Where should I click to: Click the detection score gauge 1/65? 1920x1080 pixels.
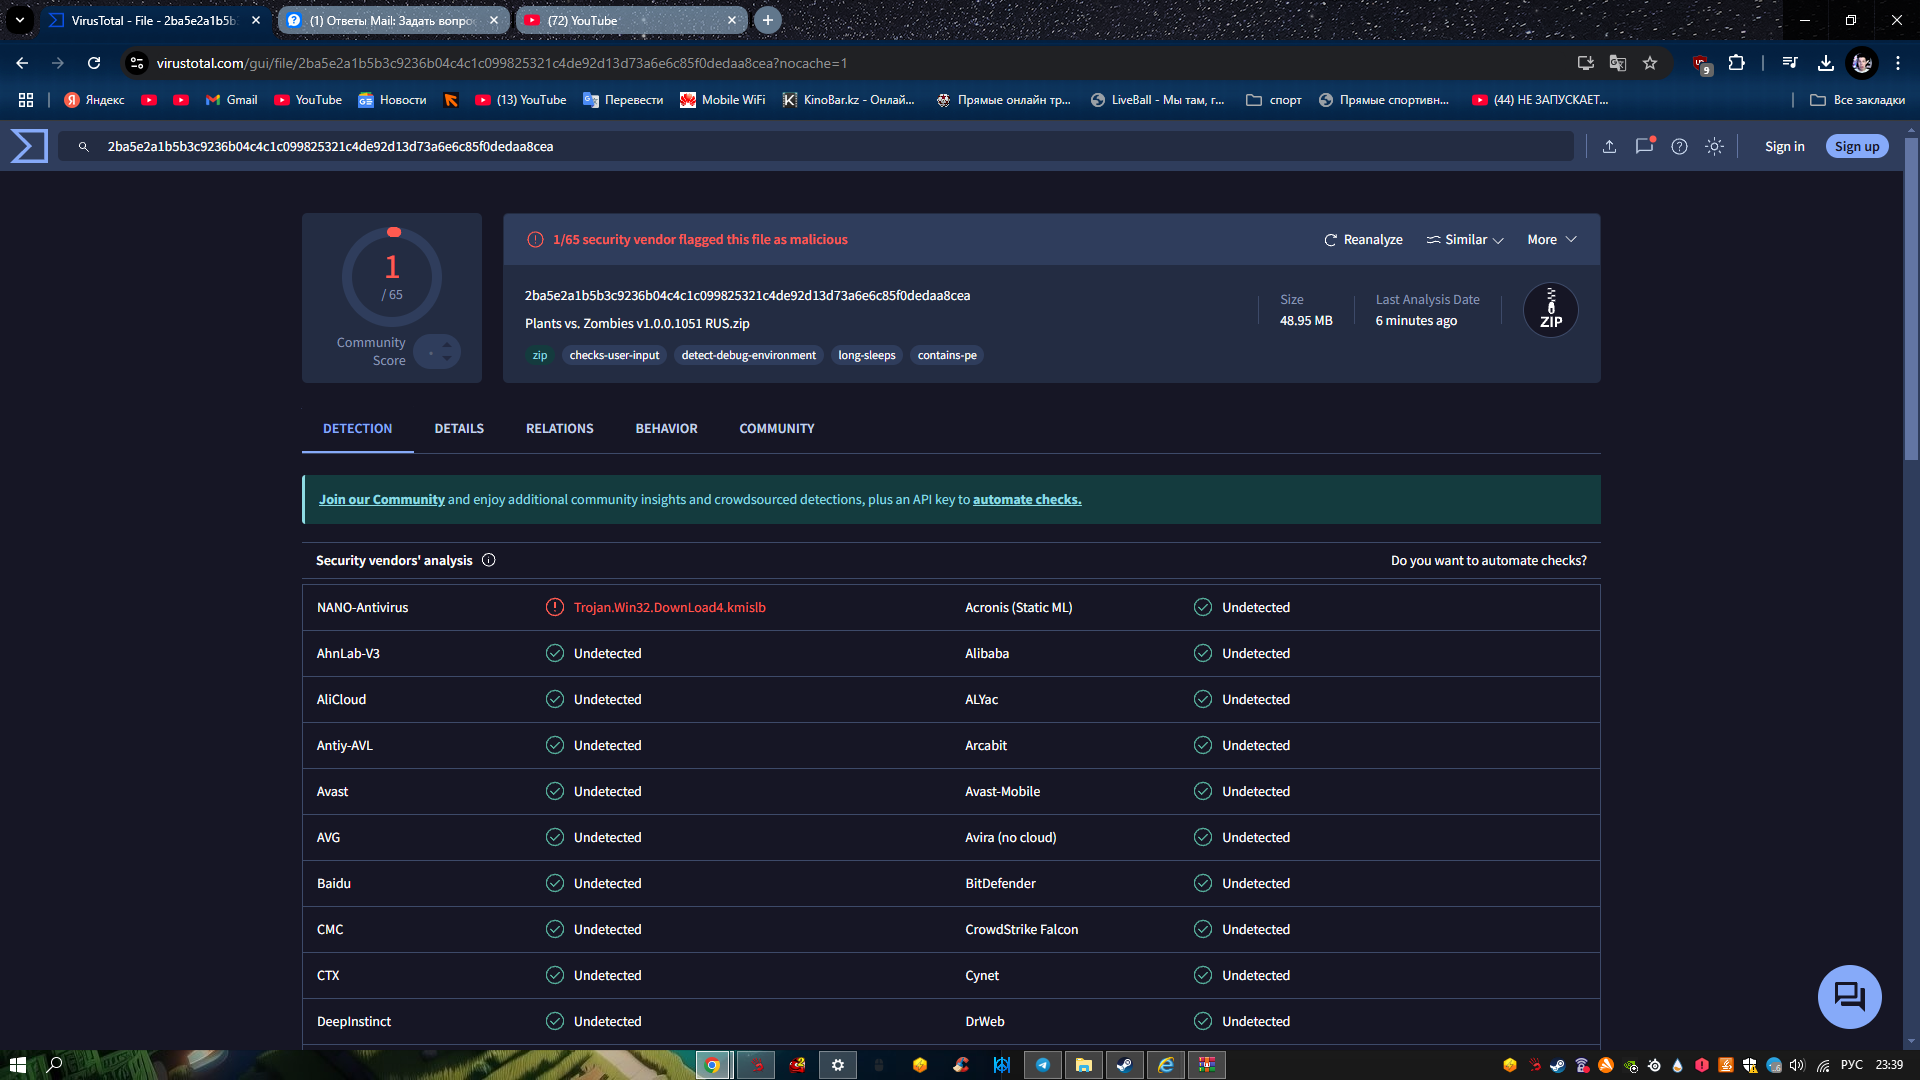click(x=392, y=276)
